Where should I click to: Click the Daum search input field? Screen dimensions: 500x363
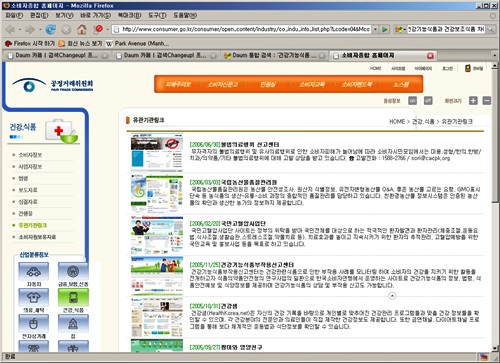[446, 30]
